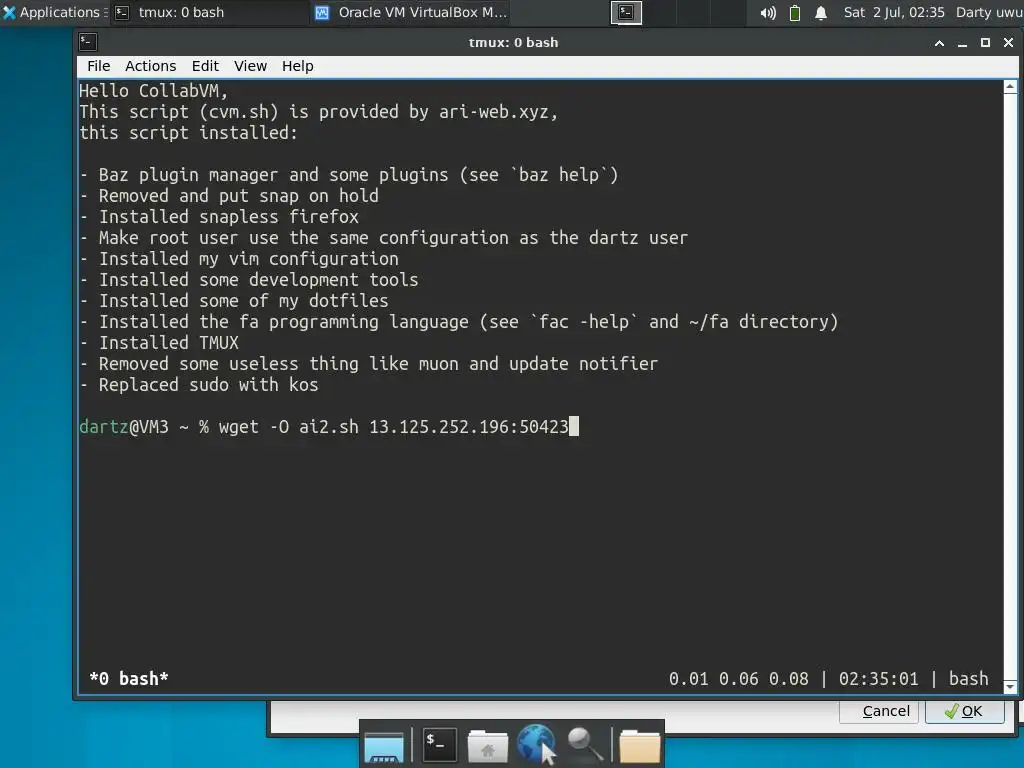The width and height of the screenshot is (1024, 768).
Task: Switch to Oracle VM VirtualBox Manager taskbar entry
Action: pyautogui.click(x=411, y=12)
